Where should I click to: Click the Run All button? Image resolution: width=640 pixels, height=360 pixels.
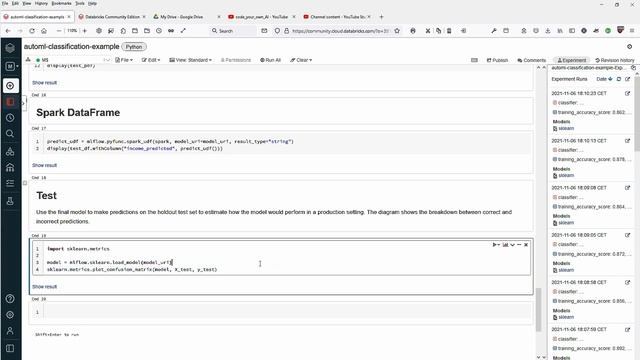click(270, 60)
